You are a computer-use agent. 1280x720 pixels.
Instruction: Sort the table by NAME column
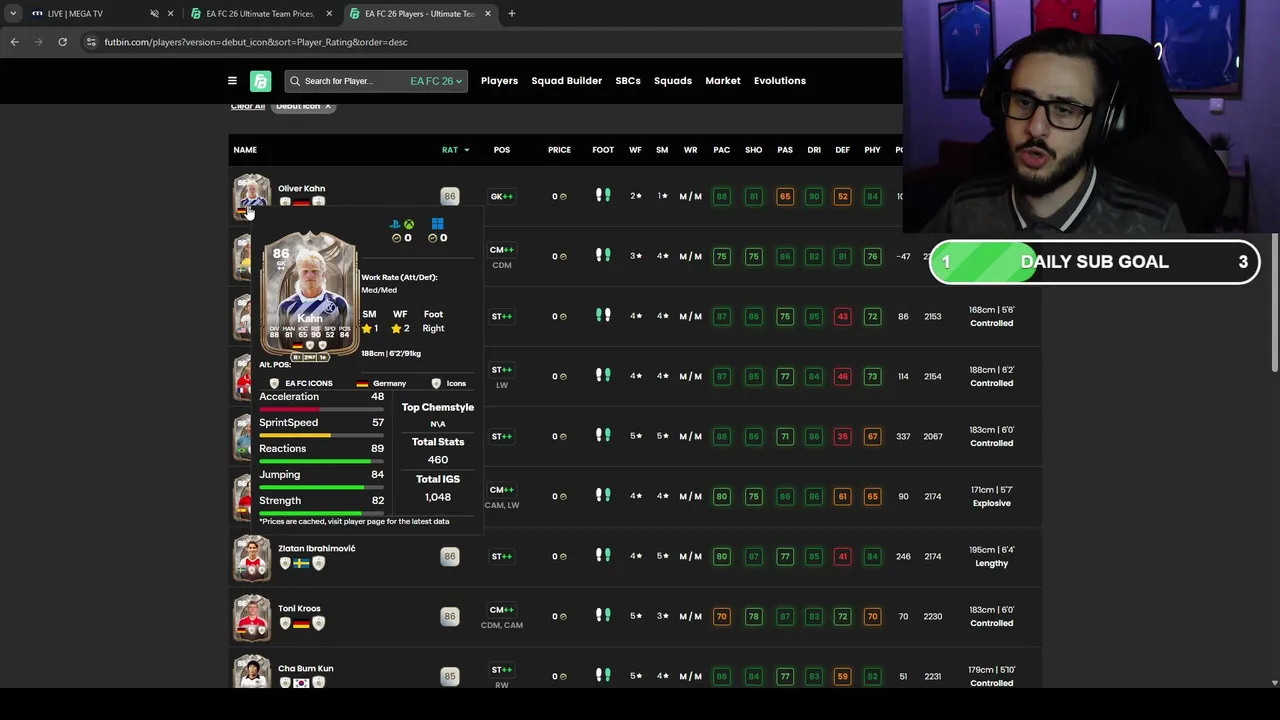tap(245, 150)
